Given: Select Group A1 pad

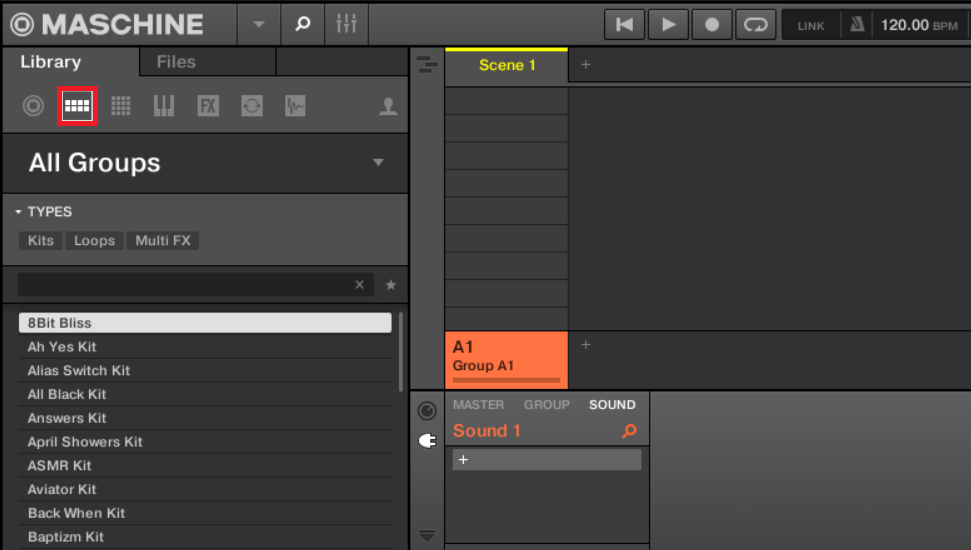Looking at the screenshot, I should 507,360.
